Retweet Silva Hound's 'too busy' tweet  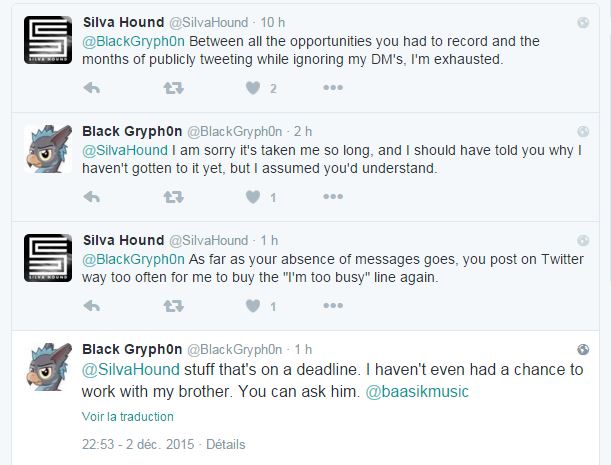tap(172, 306)
